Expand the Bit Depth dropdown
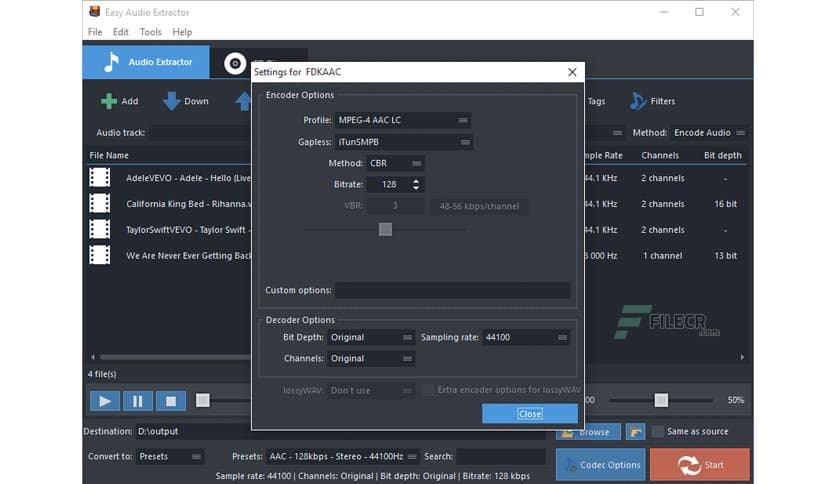 371,337
